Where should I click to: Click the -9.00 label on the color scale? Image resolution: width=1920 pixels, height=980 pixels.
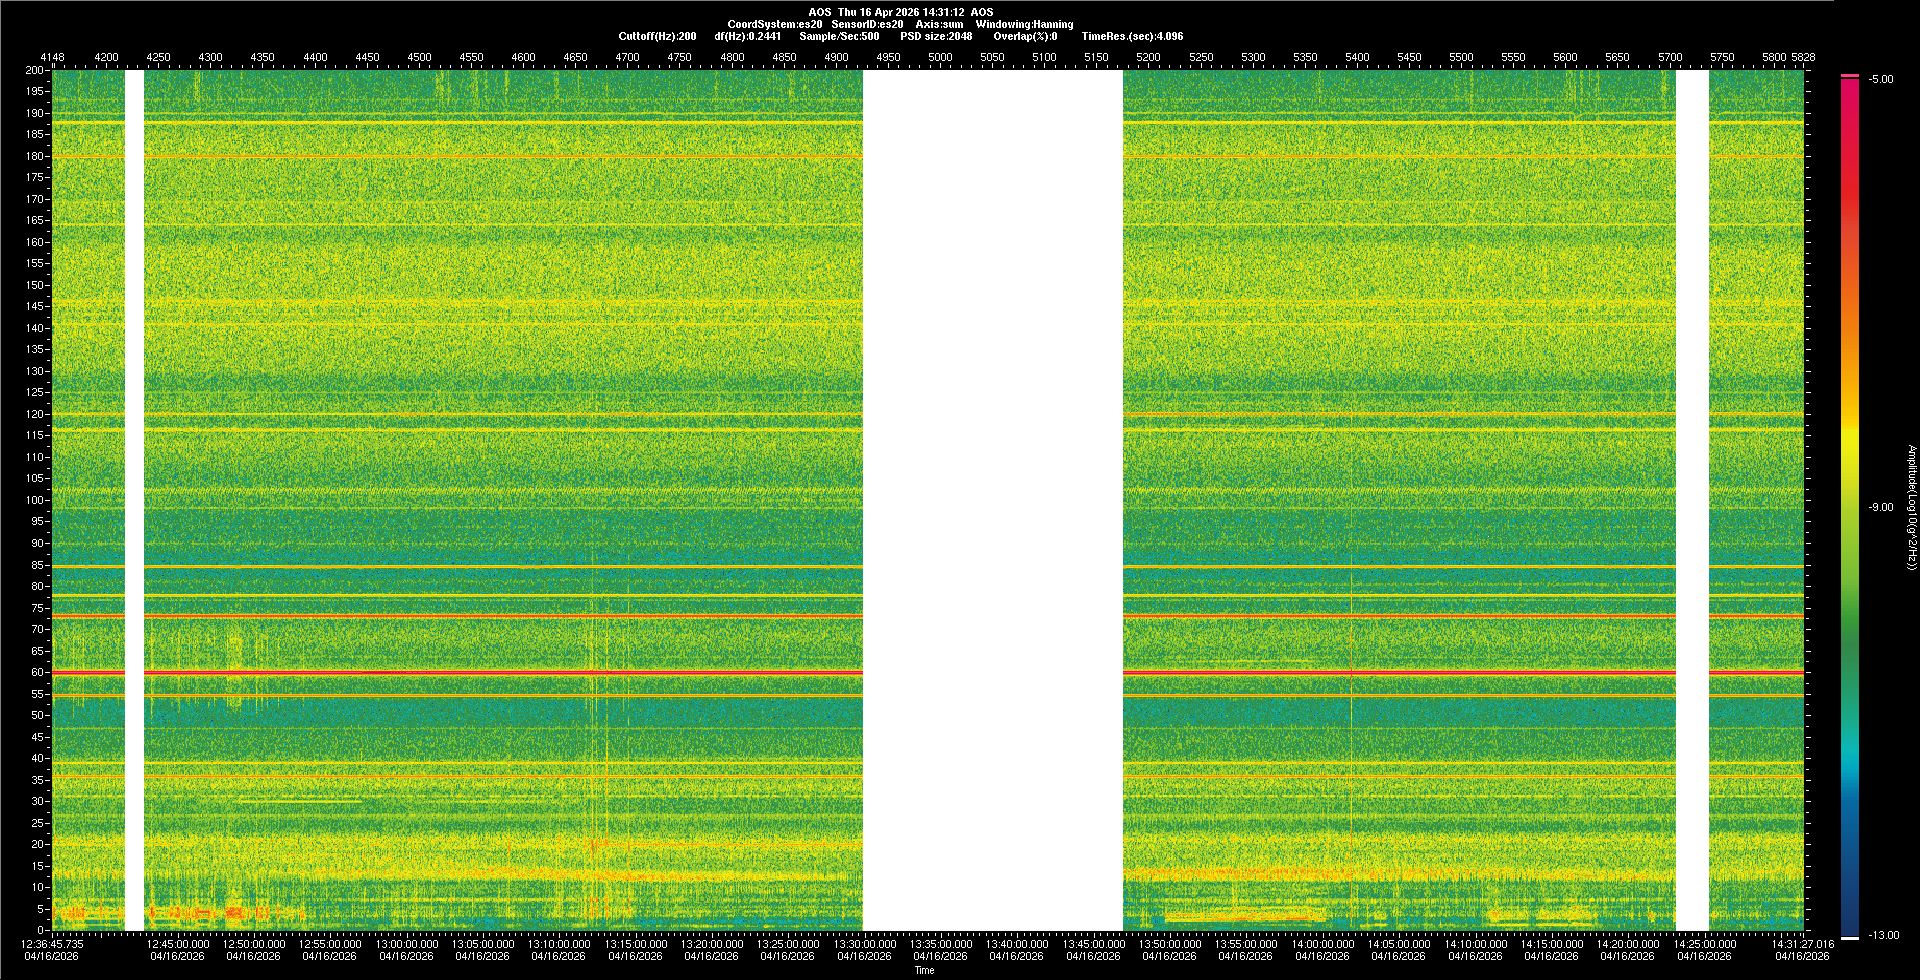(1880, 507)
